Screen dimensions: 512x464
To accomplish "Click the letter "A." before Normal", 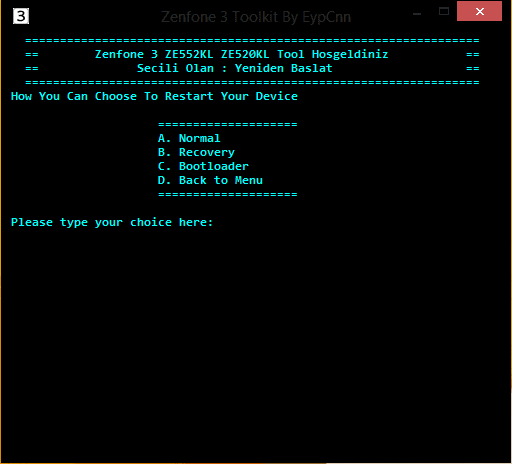I will click(164, 138).
